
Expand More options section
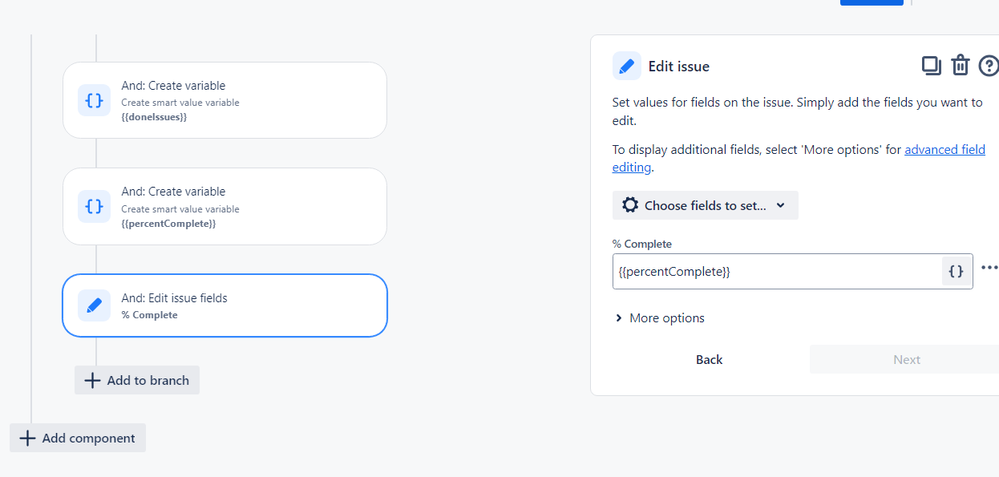660,318
